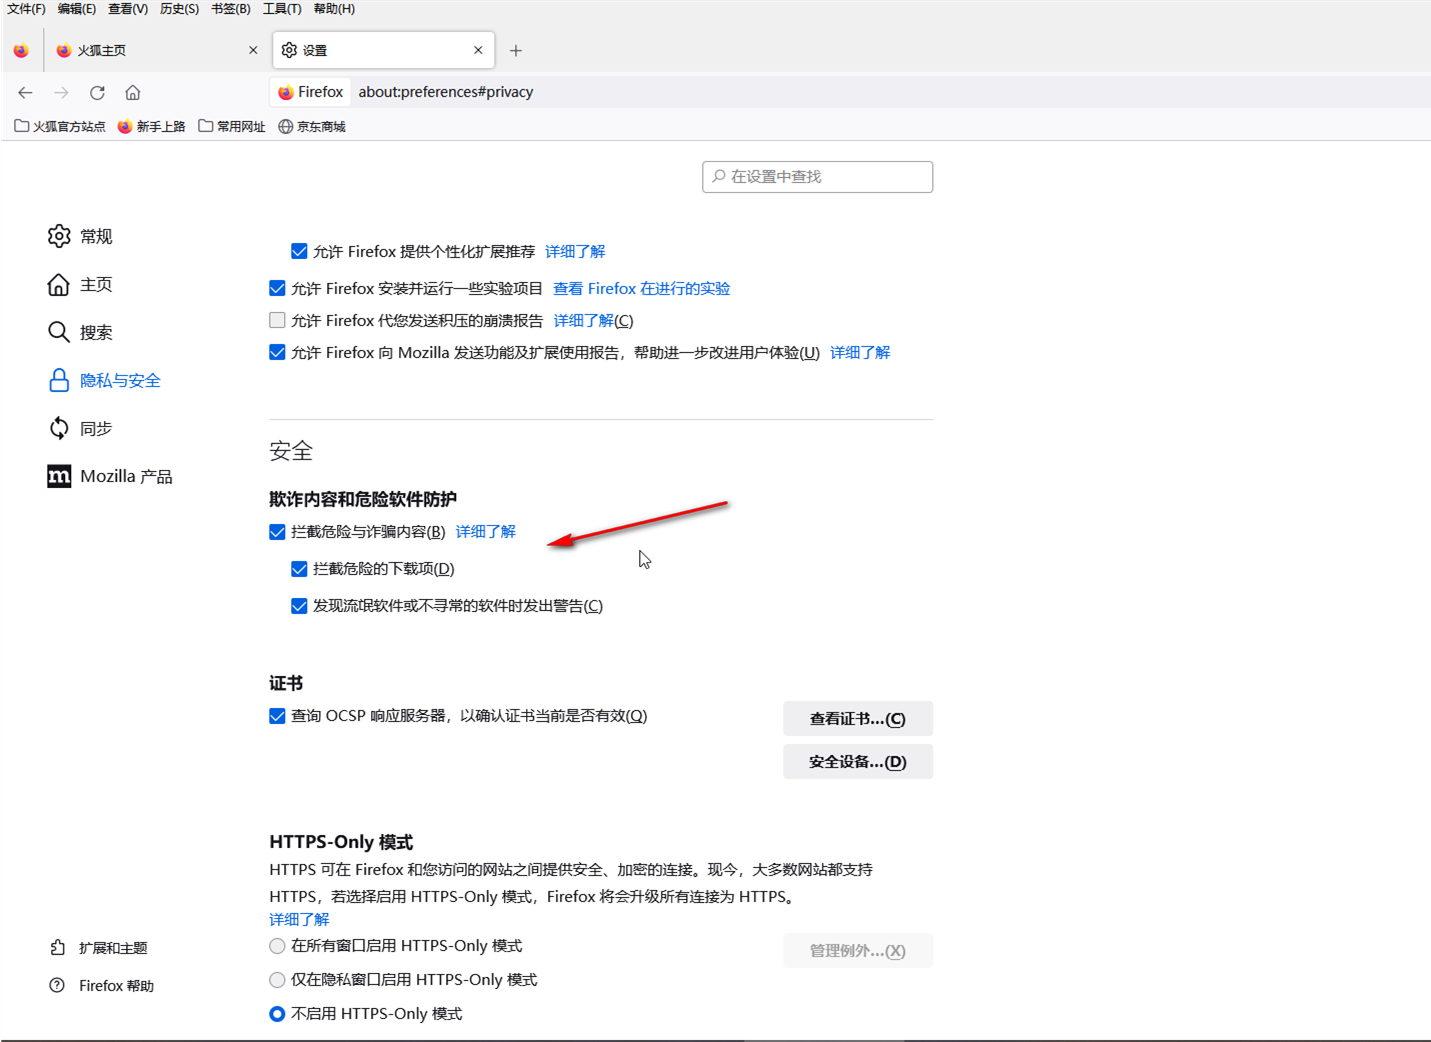
Task: Toggle 查询 OCSP 响应服务器 checkbox
Action: click(x=277, y=716)
